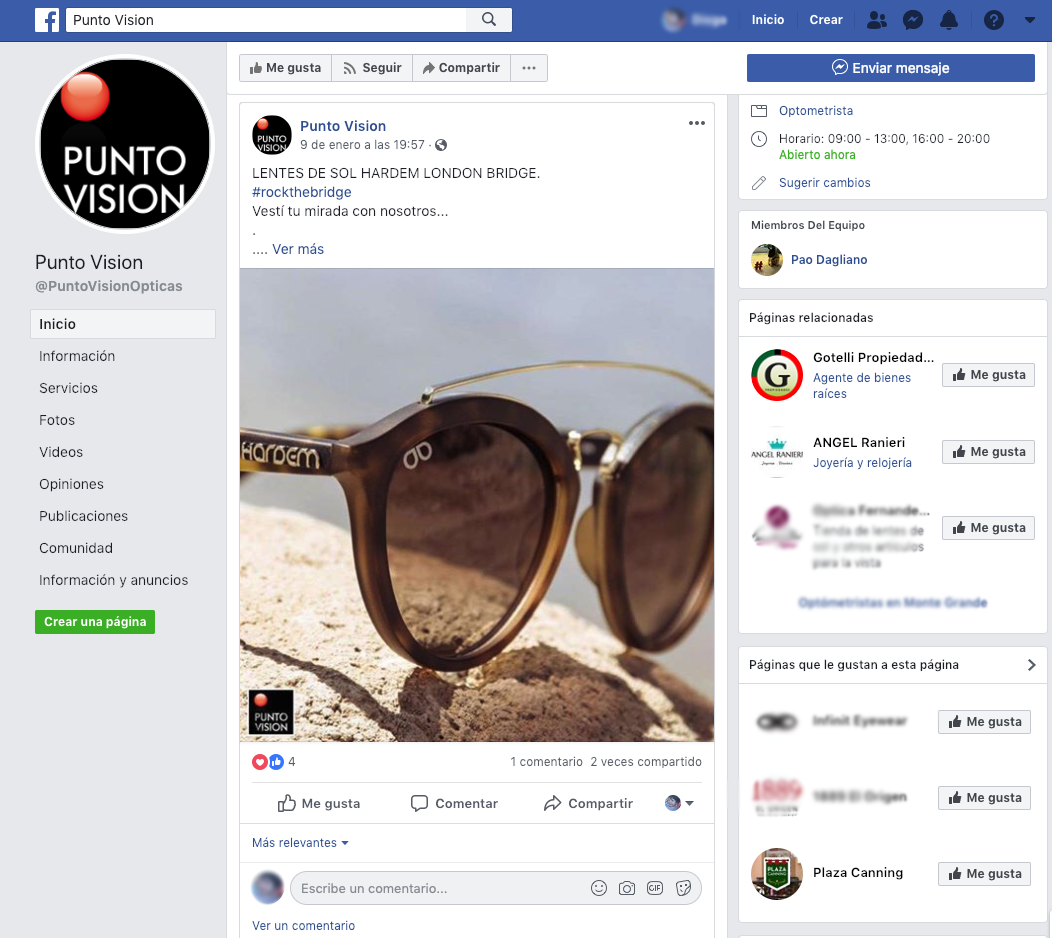This screenshot has height=938, width=1052.
Task: Click the Punto Vision search field
Action: tap(266, 20)
